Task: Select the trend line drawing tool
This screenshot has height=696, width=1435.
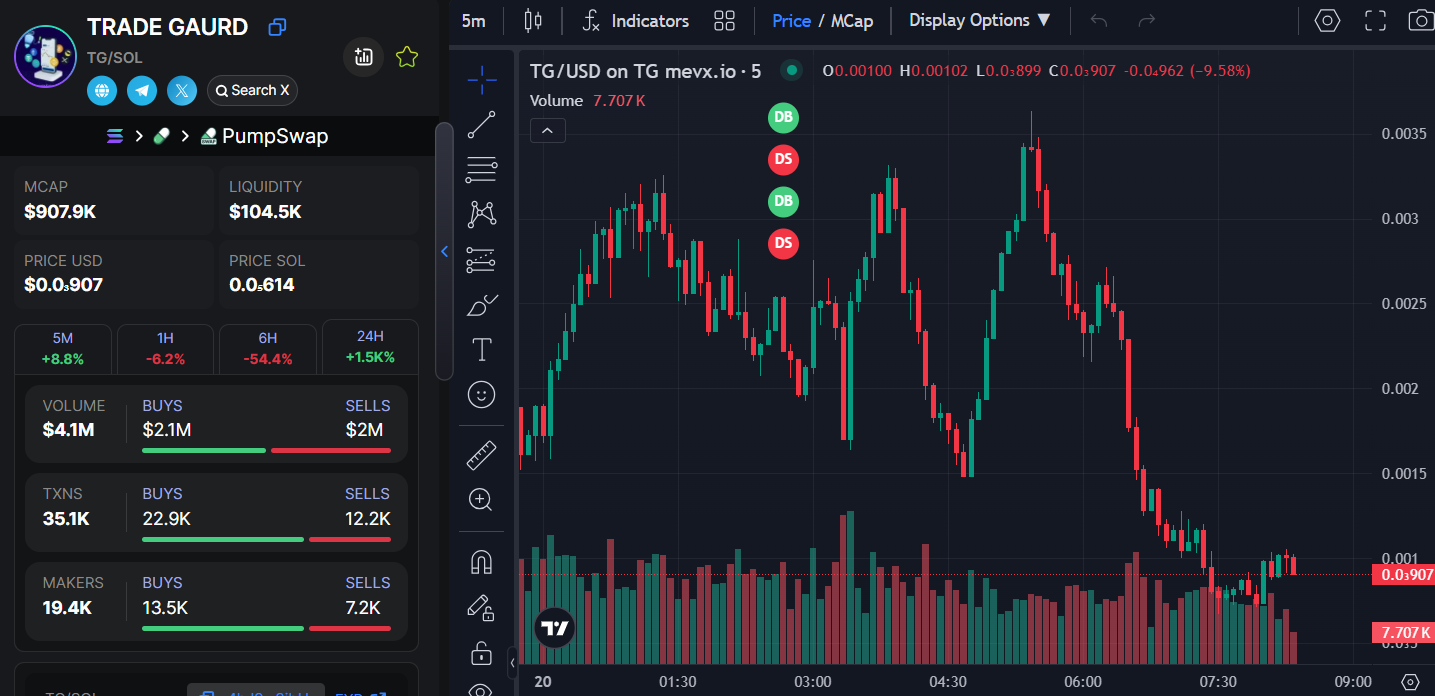Action: point(481,124)
